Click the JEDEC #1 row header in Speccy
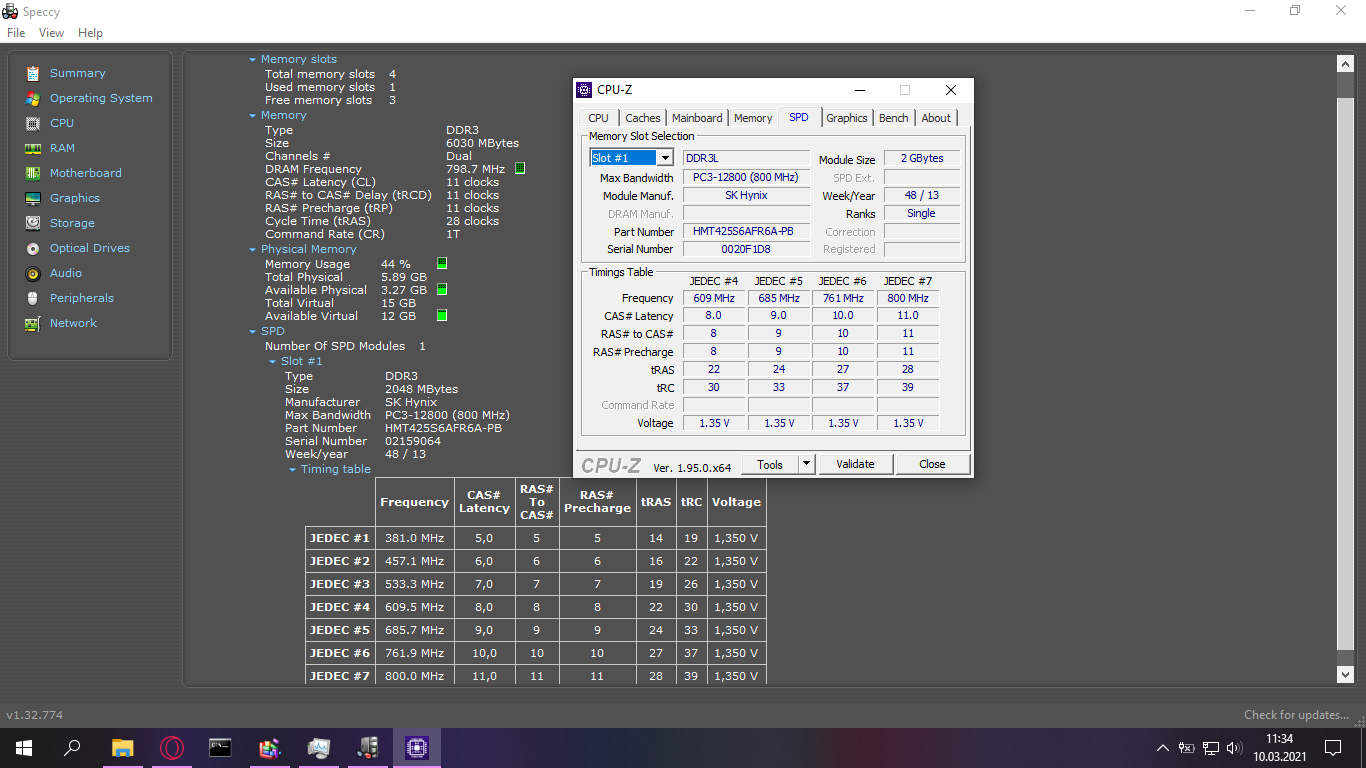The image size is (1366, 768). [x=340, y=538]
